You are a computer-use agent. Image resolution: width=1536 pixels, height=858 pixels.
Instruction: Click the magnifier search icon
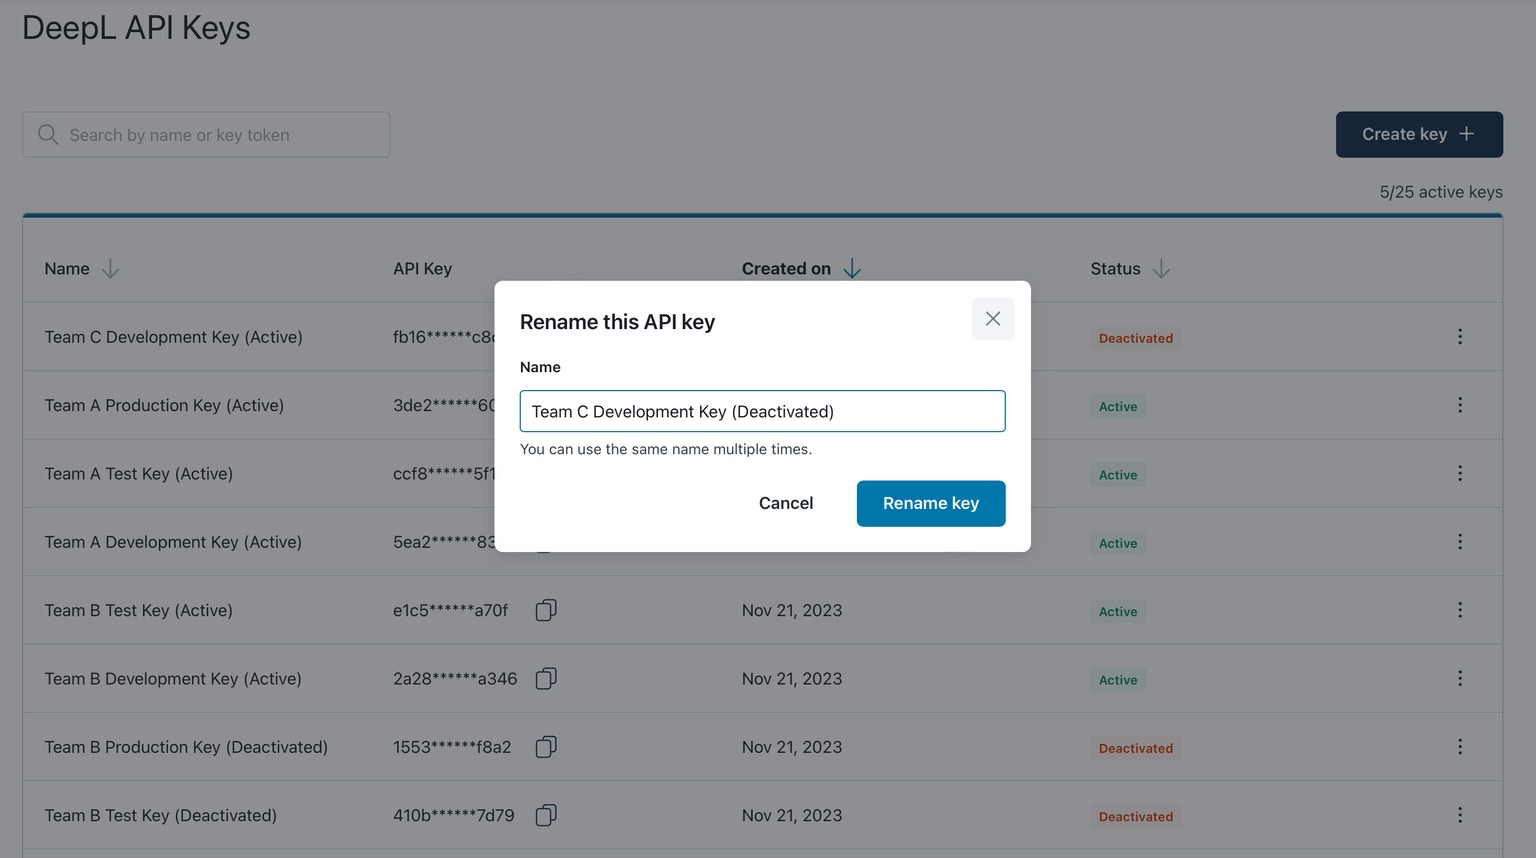(x=48, y=134)
